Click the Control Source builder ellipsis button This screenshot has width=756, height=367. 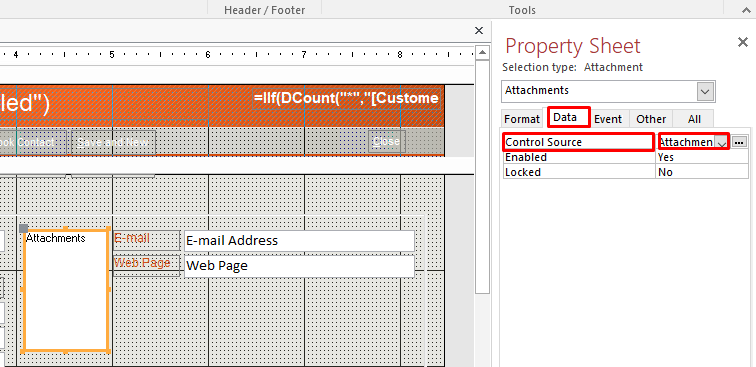[x=739, y=142]
